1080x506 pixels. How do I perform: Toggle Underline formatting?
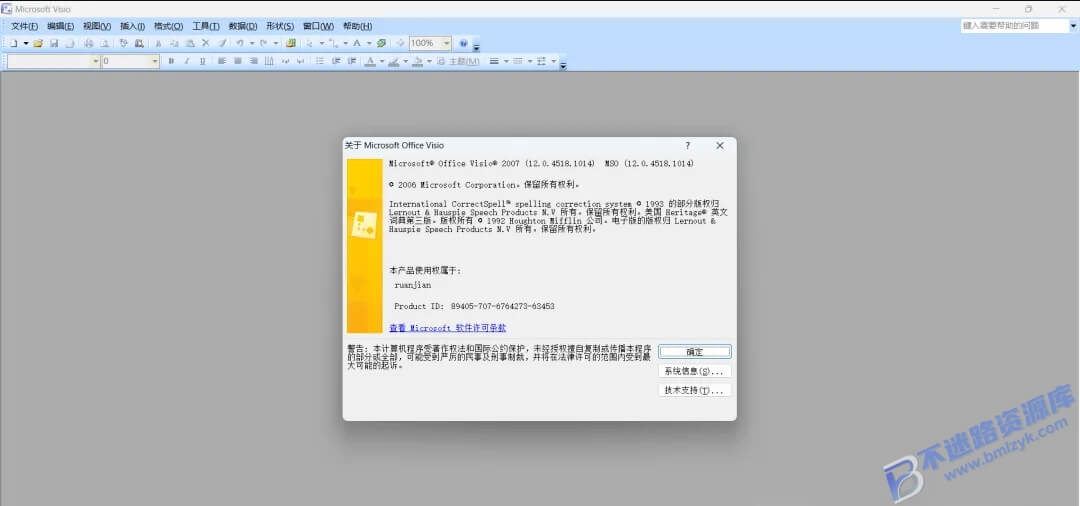click(202, 61)
